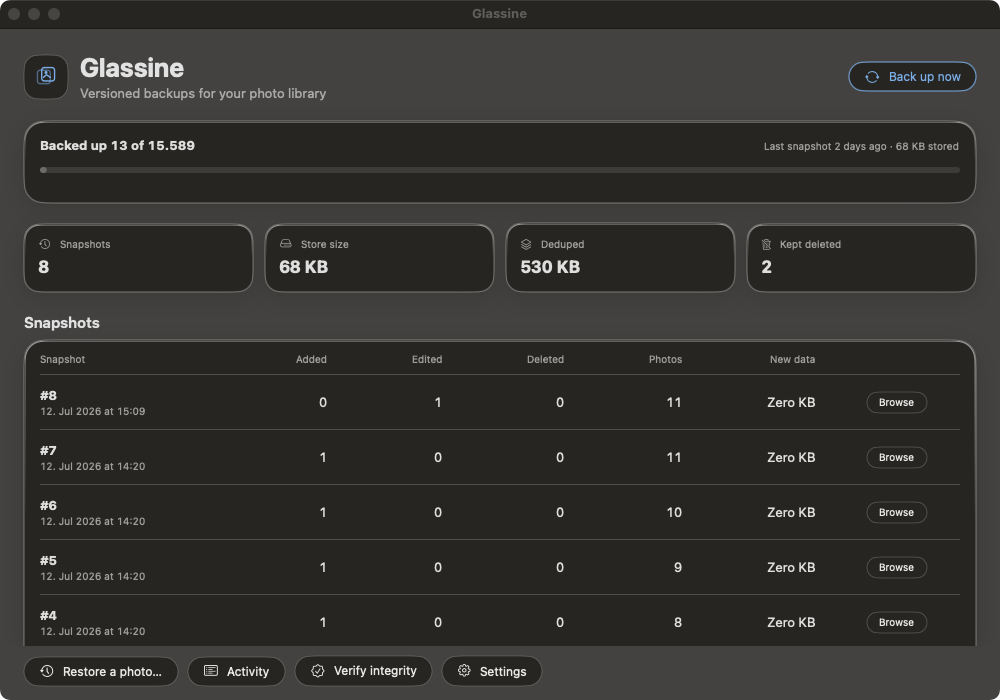
Task: Click the Store size drive icon
Action: tap(286, 244)
